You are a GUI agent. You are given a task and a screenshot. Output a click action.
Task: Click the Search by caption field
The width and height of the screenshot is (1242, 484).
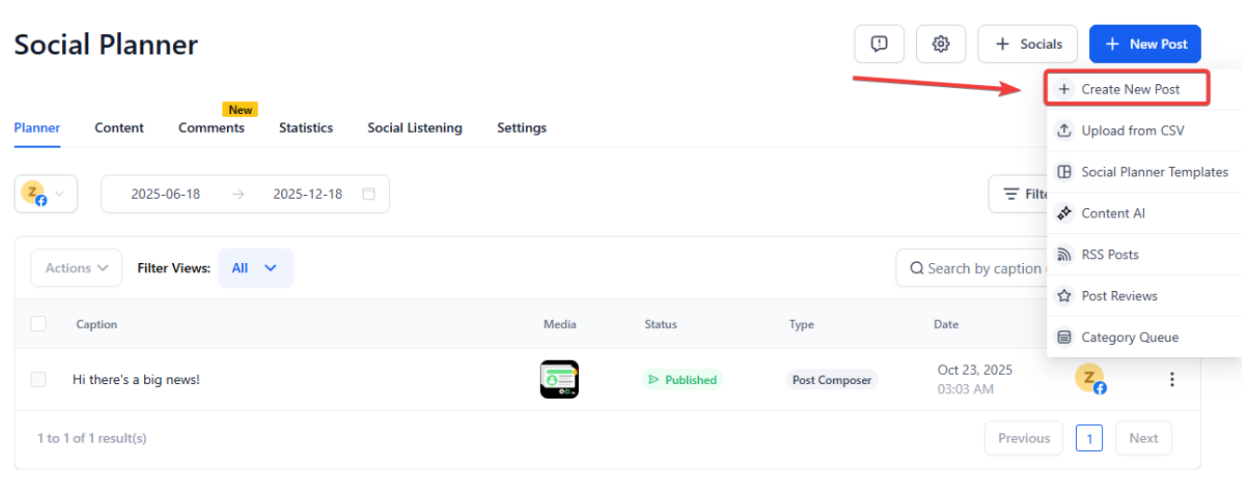pyautogui.click(x=980, y=268)
